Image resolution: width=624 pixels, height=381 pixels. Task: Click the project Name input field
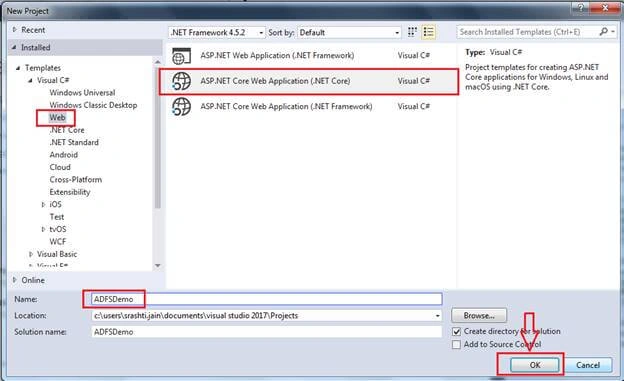[267, 299]
